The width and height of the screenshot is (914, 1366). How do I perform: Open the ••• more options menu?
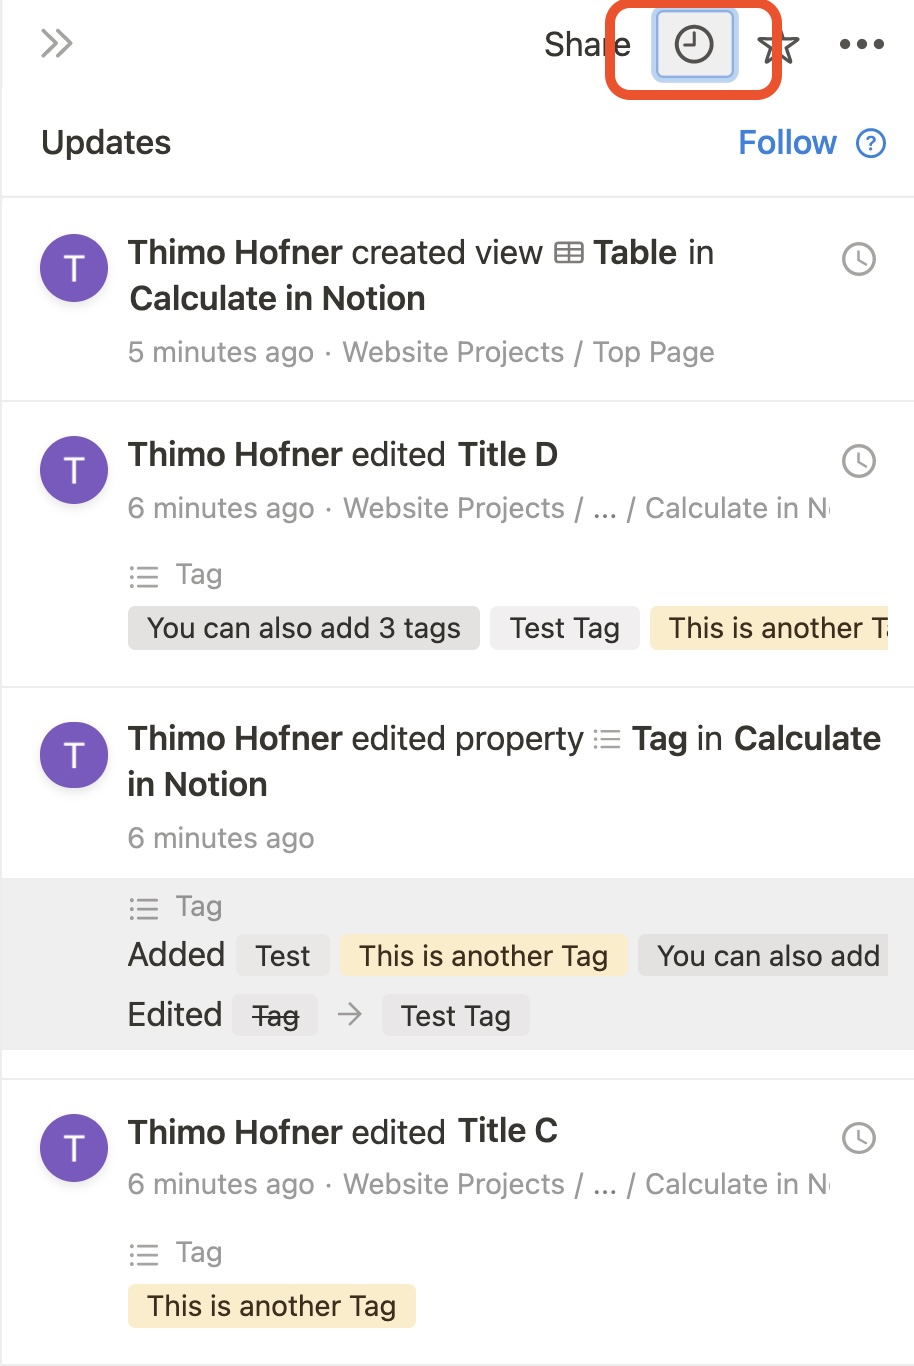point(861,44)
